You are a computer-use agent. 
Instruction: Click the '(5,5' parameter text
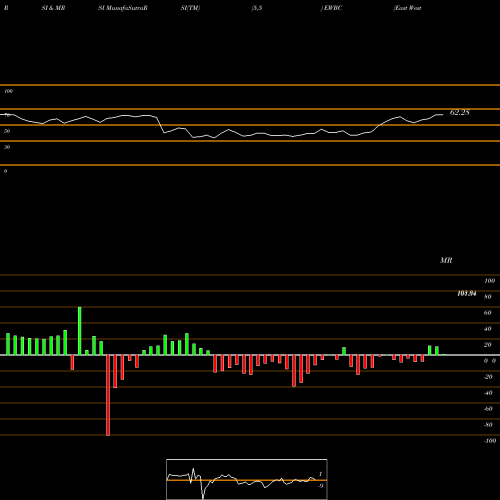(257, 8)
